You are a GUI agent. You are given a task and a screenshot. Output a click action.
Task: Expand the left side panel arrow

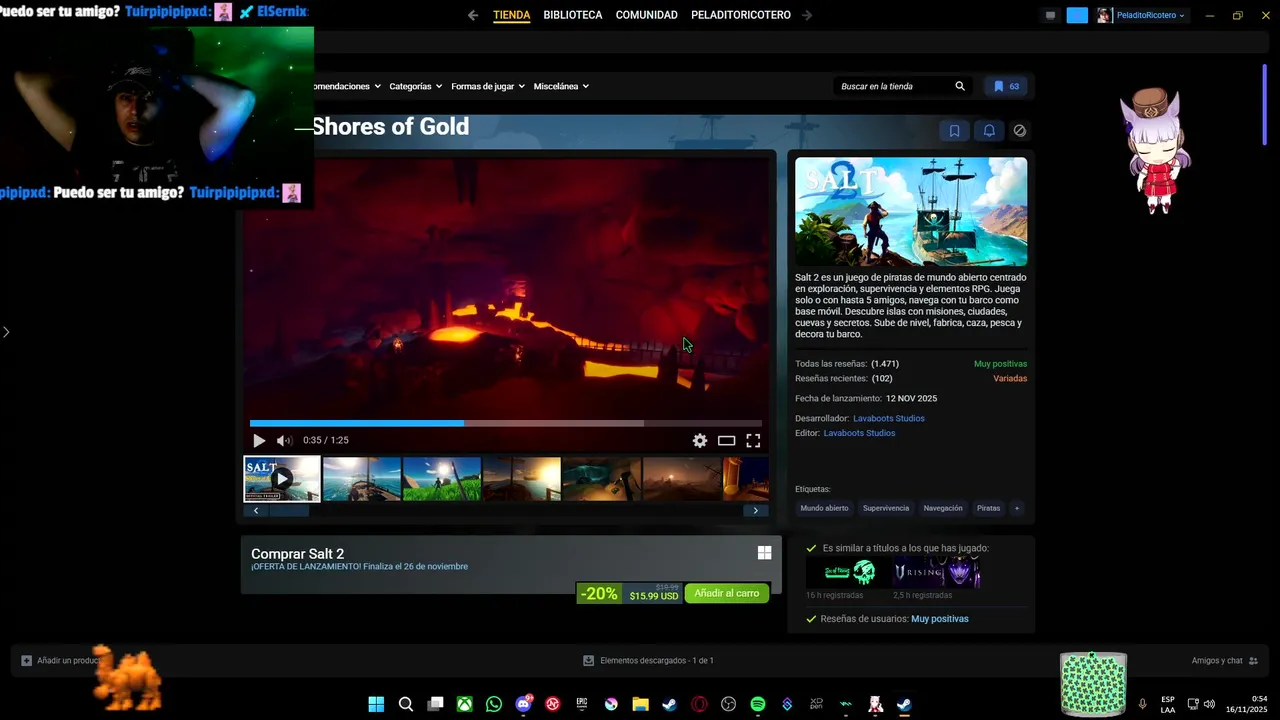tap(6, 332)
